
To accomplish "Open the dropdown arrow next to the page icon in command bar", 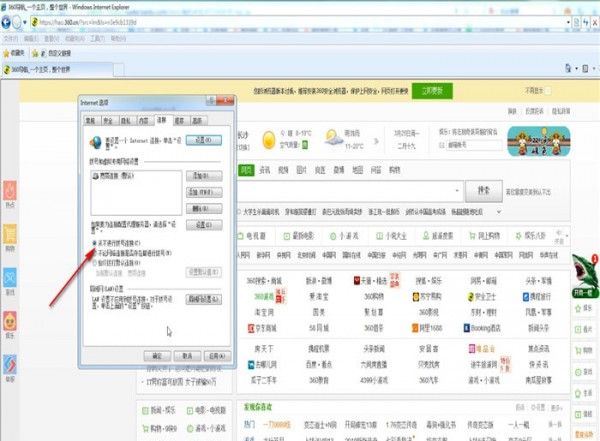I will [594, 69].
